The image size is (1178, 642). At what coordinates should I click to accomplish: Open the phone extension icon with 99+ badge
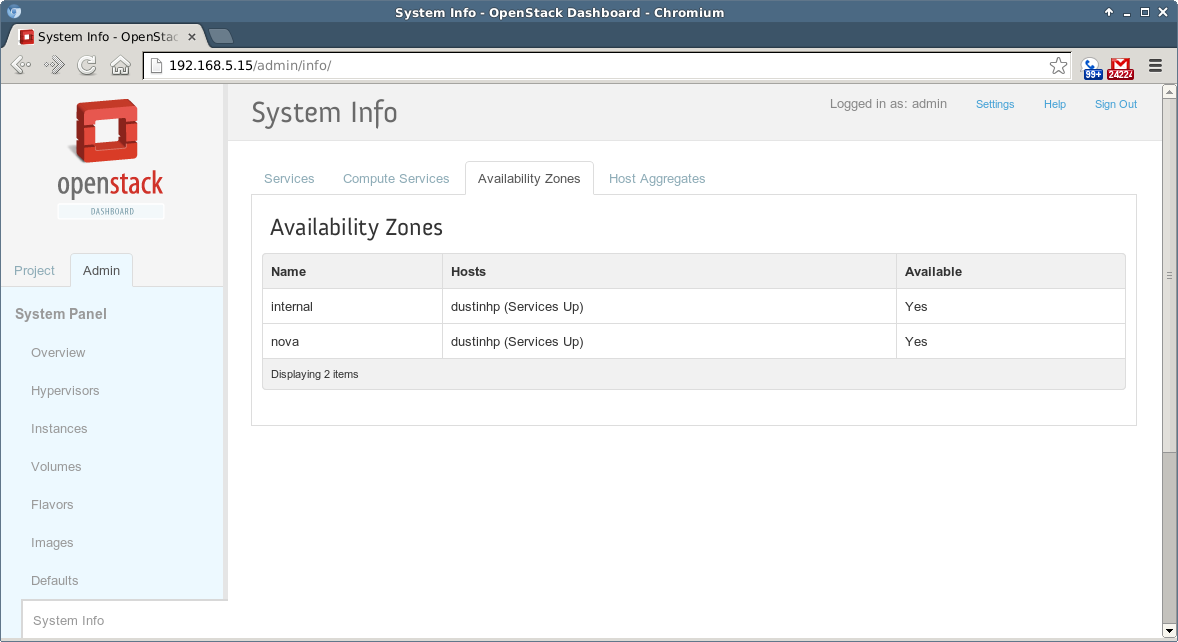pyautogui.click(x=1091, y=67)
